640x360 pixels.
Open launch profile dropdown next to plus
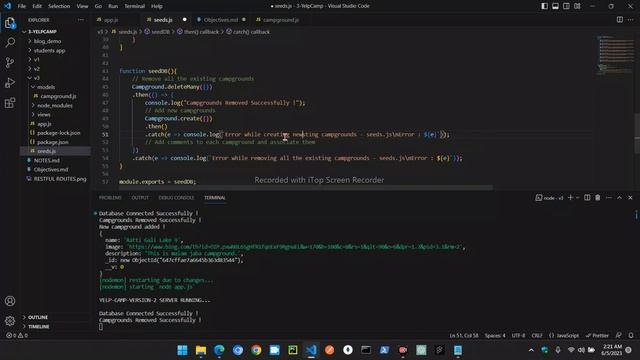pyautogui.click(x=578, y=198)
